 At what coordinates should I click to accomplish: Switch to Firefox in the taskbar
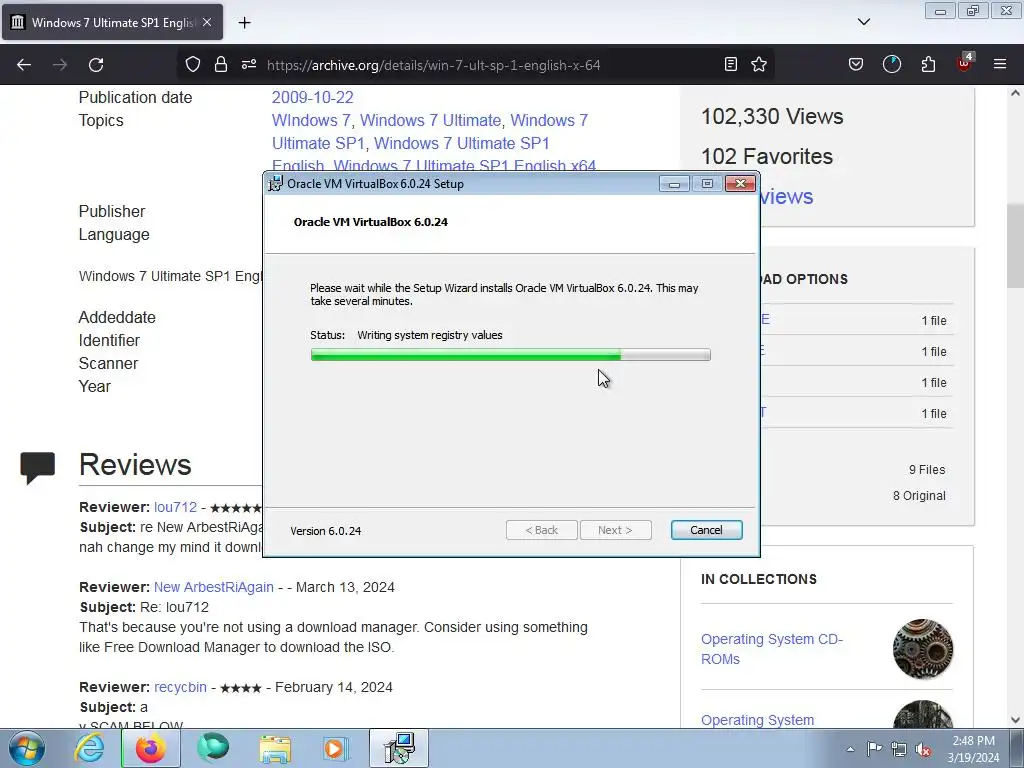(150, 748)
